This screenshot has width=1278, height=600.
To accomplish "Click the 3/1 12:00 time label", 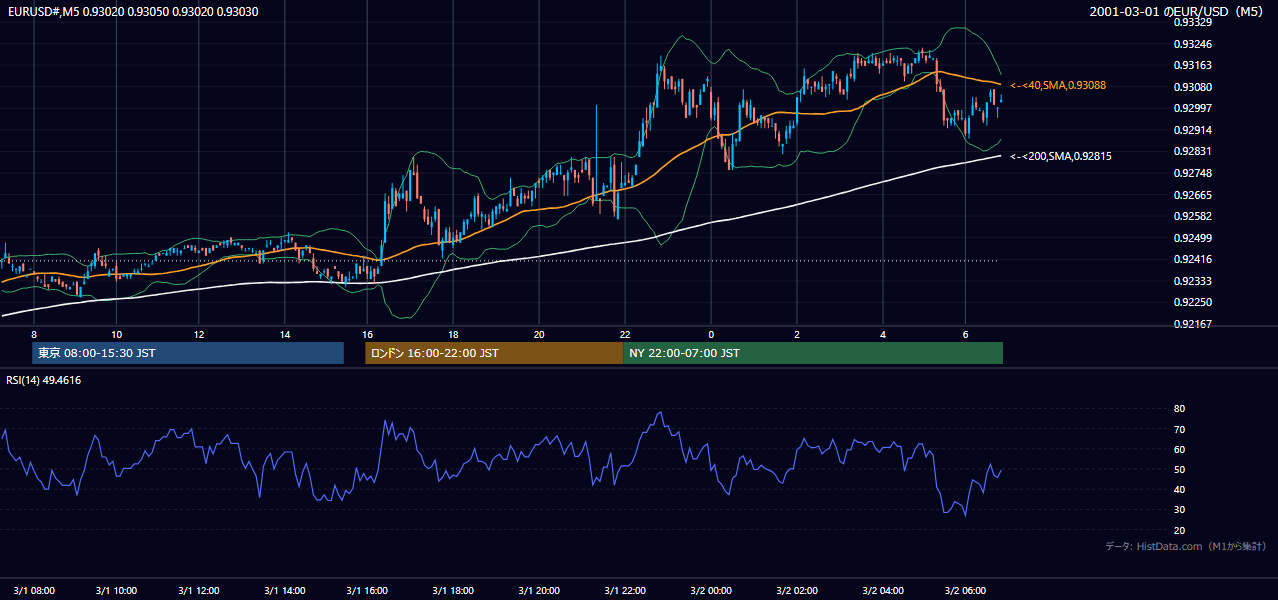I will [200, 590].
